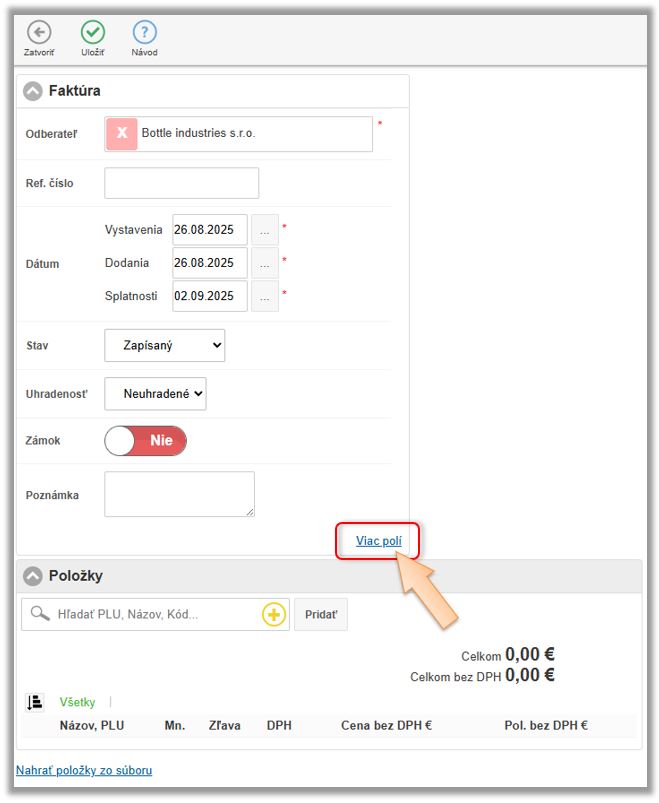The image size is (659, 803).
Task: Open the Stav dropdown
Action: [x=164, y=345]
